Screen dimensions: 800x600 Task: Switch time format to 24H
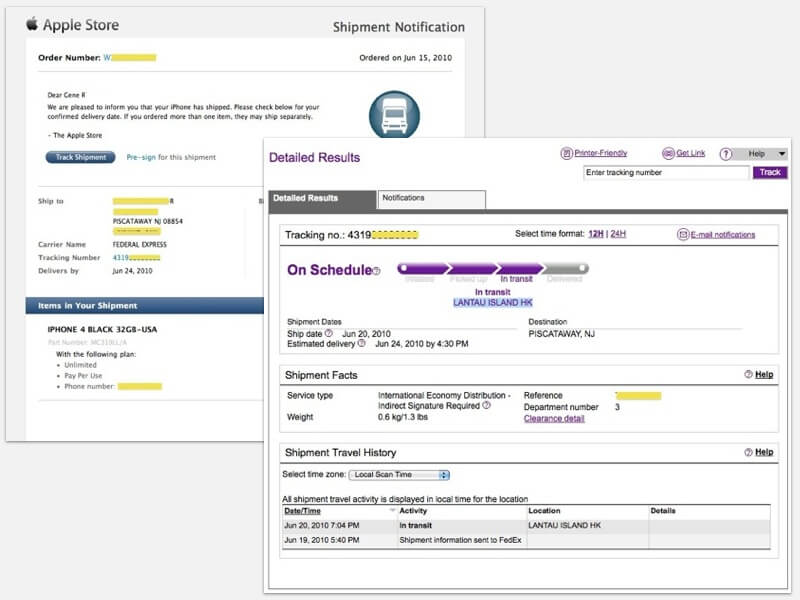point(618,234)
